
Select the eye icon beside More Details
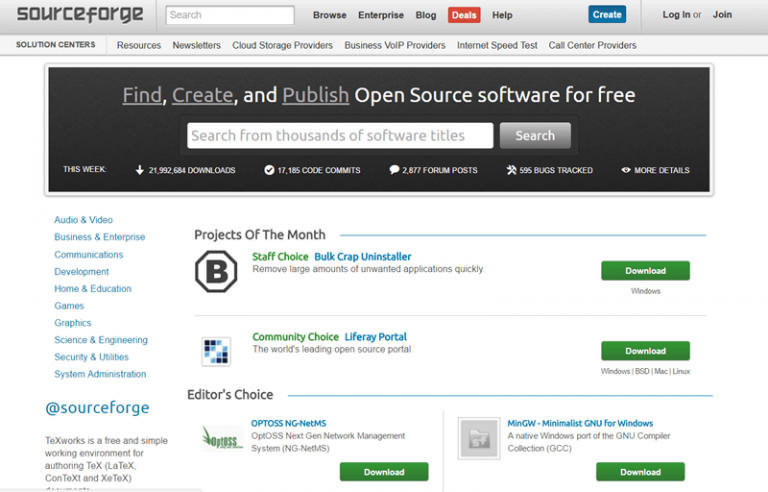[x=625, y=170]
